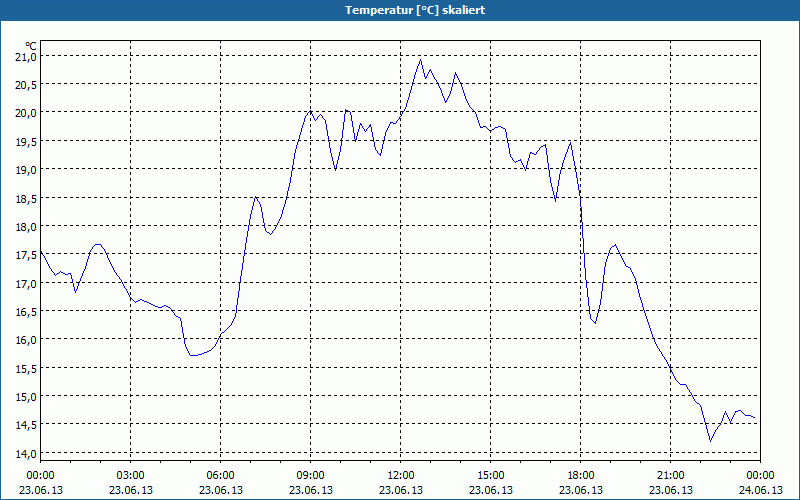Click the 00:00 time label dated 23.06.13
Screen dimensions: 800x500
40,476
